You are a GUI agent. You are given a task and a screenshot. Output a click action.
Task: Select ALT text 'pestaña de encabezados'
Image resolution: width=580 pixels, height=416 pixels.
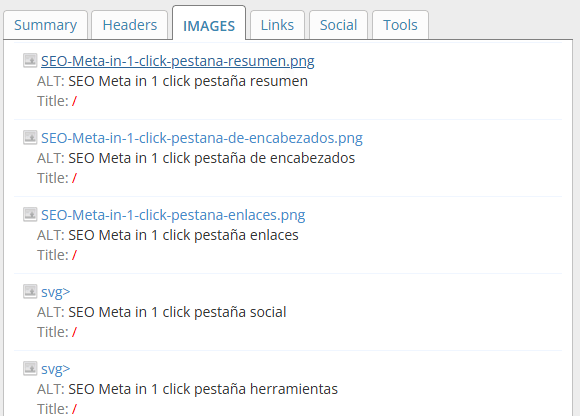coord(274,158)
